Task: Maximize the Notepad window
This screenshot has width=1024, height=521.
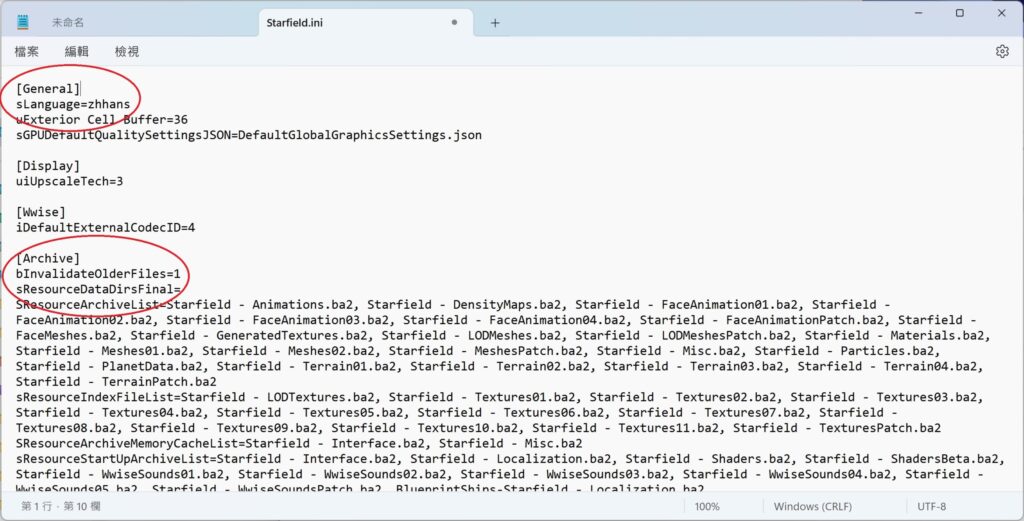Action: pos(959,13)
